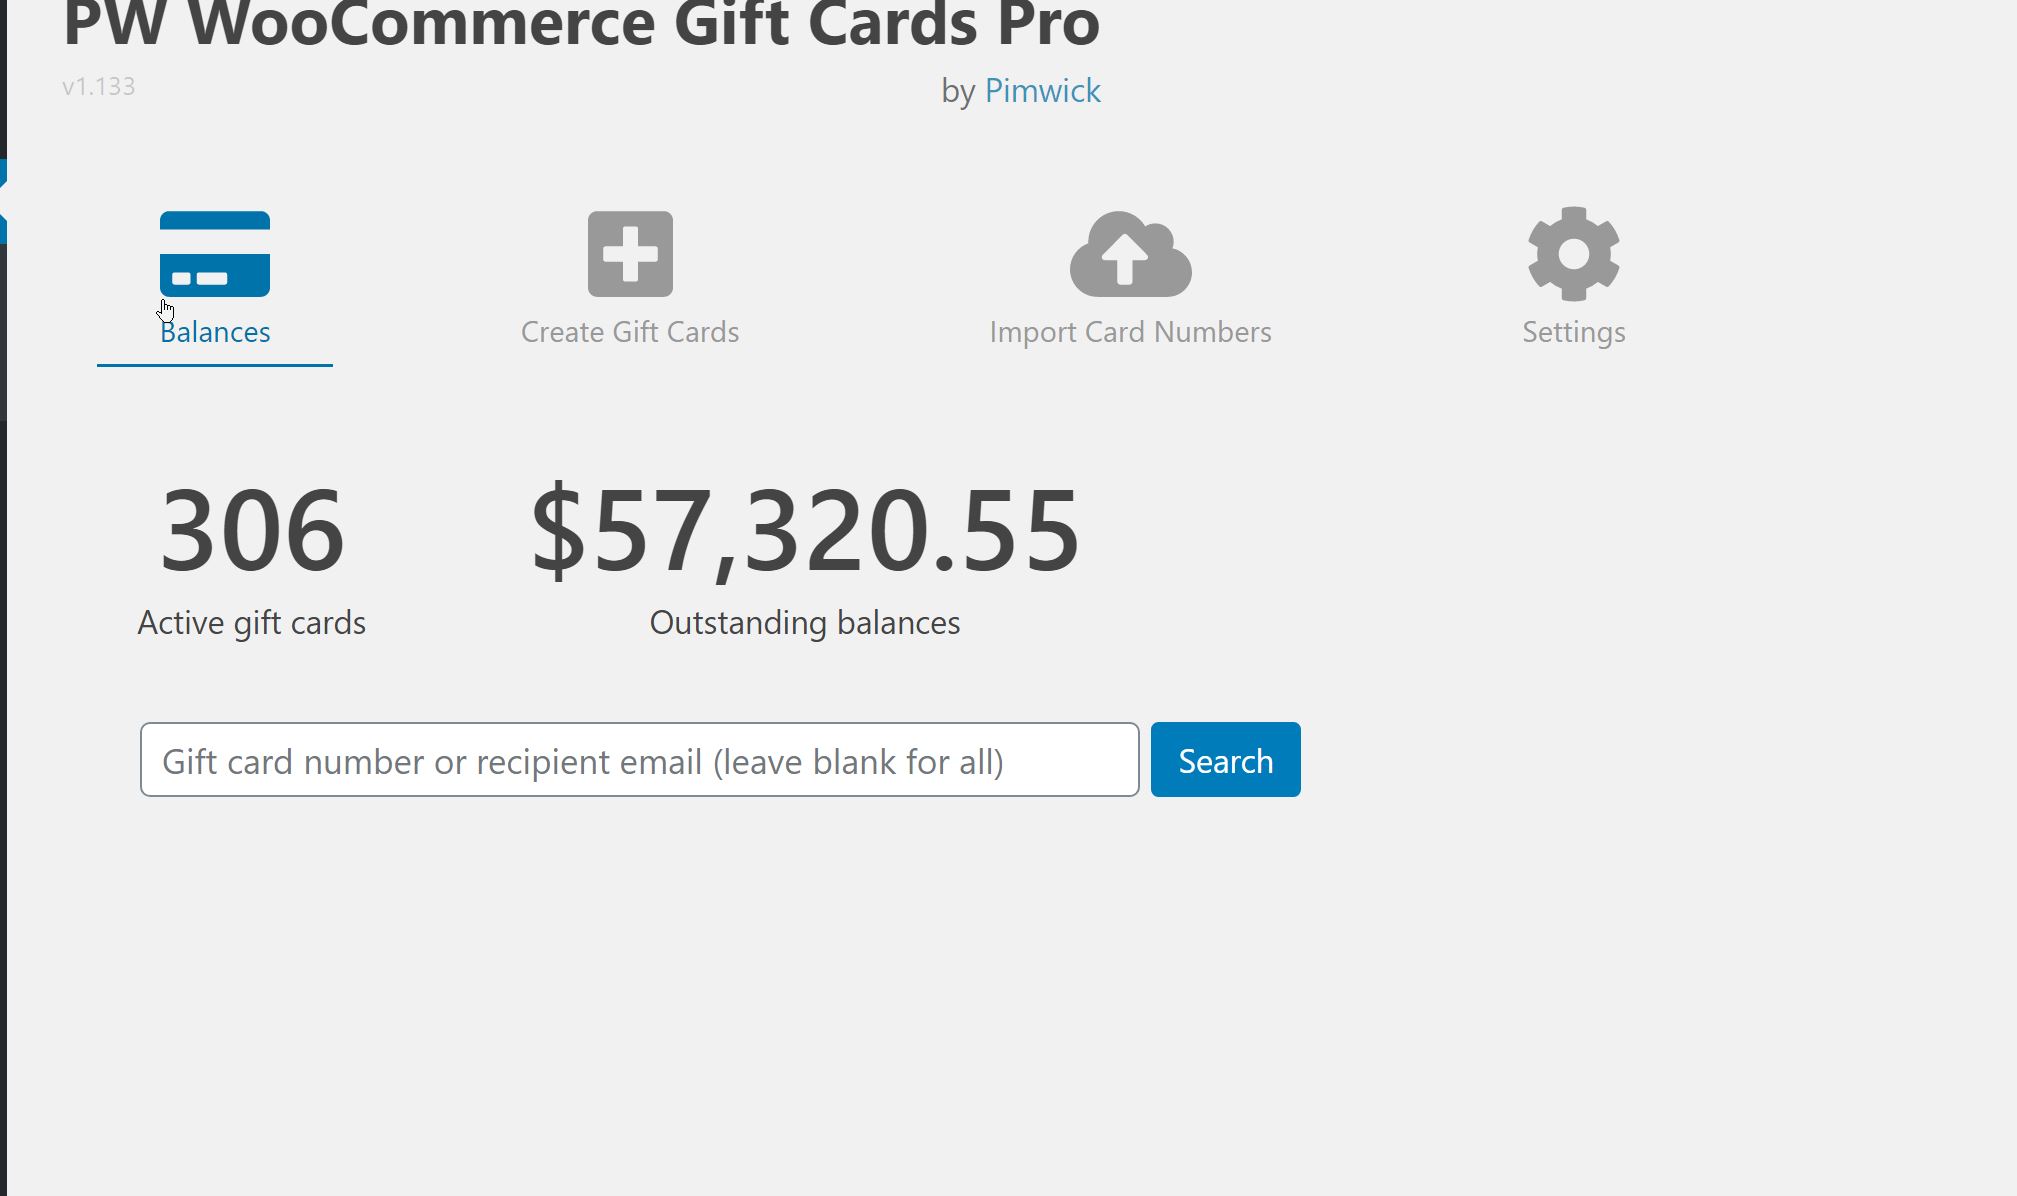Click the word "by" before Pimwick

[x=957, y=92]
